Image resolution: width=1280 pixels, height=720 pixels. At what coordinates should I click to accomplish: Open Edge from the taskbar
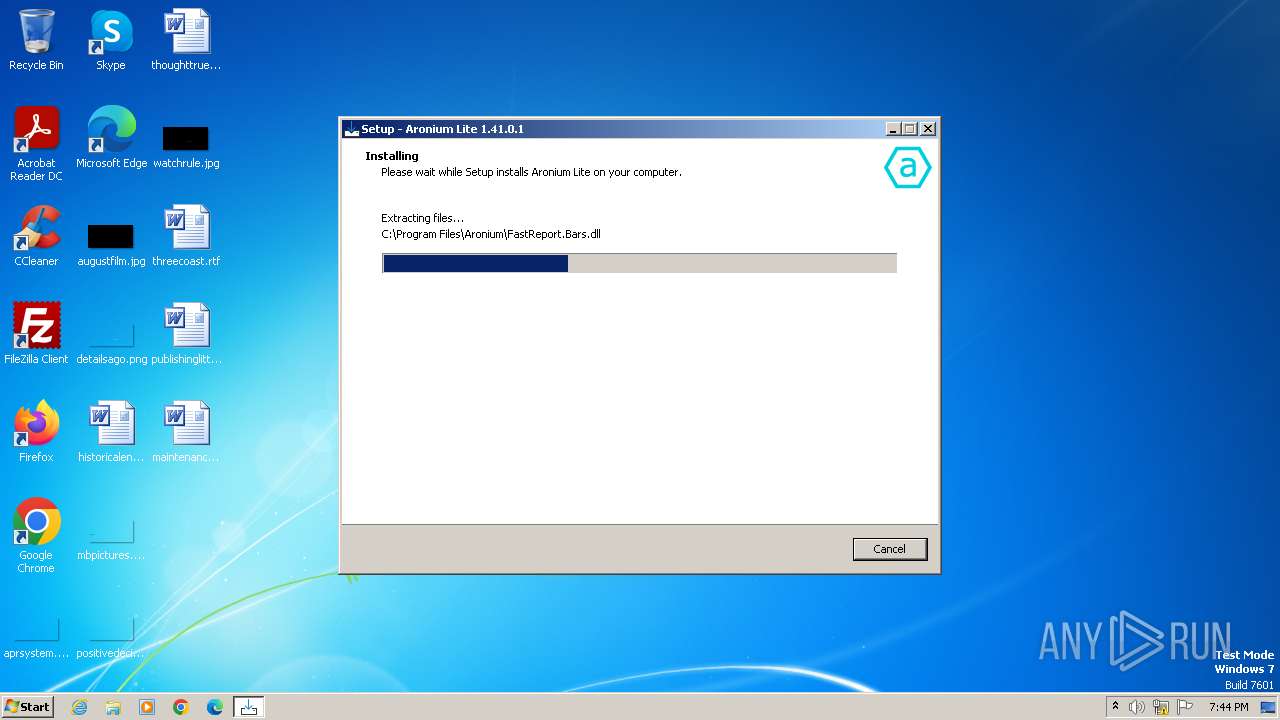tap(215, 707)
